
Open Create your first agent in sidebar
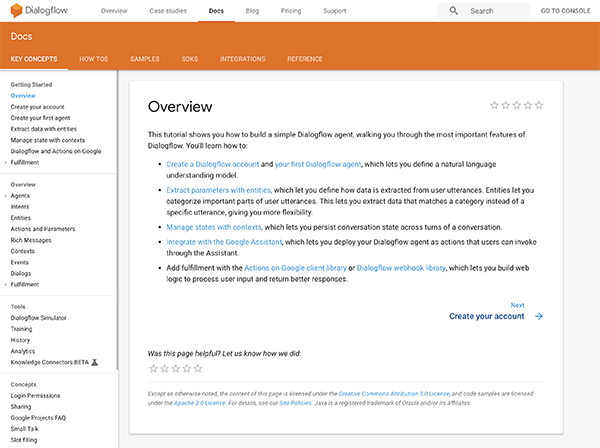pos(40,118)
